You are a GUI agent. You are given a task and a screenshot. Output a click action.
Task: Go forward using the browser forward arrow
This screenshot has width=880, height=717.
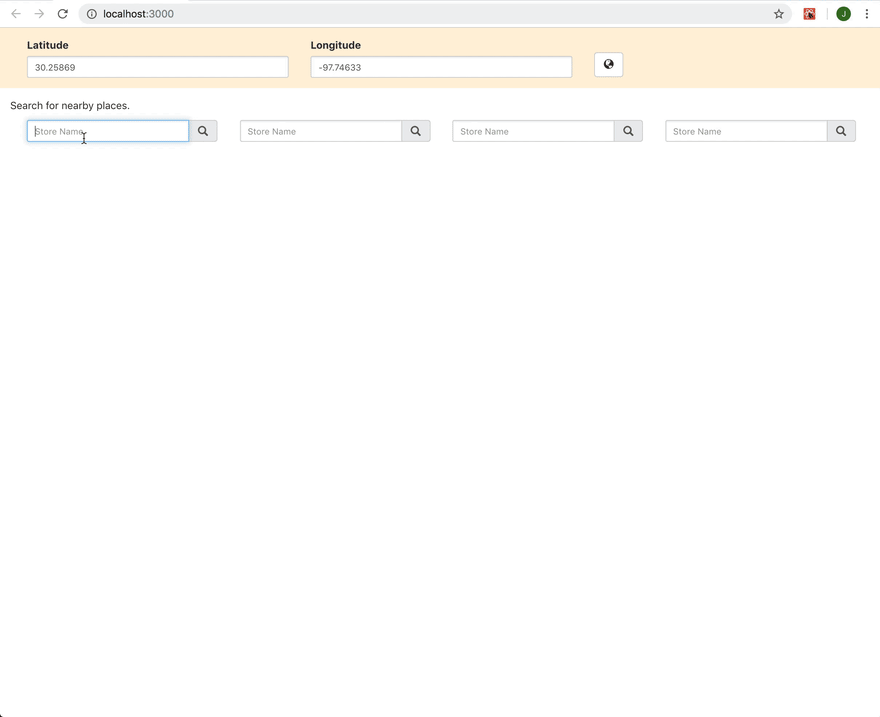tap(39, 13)
